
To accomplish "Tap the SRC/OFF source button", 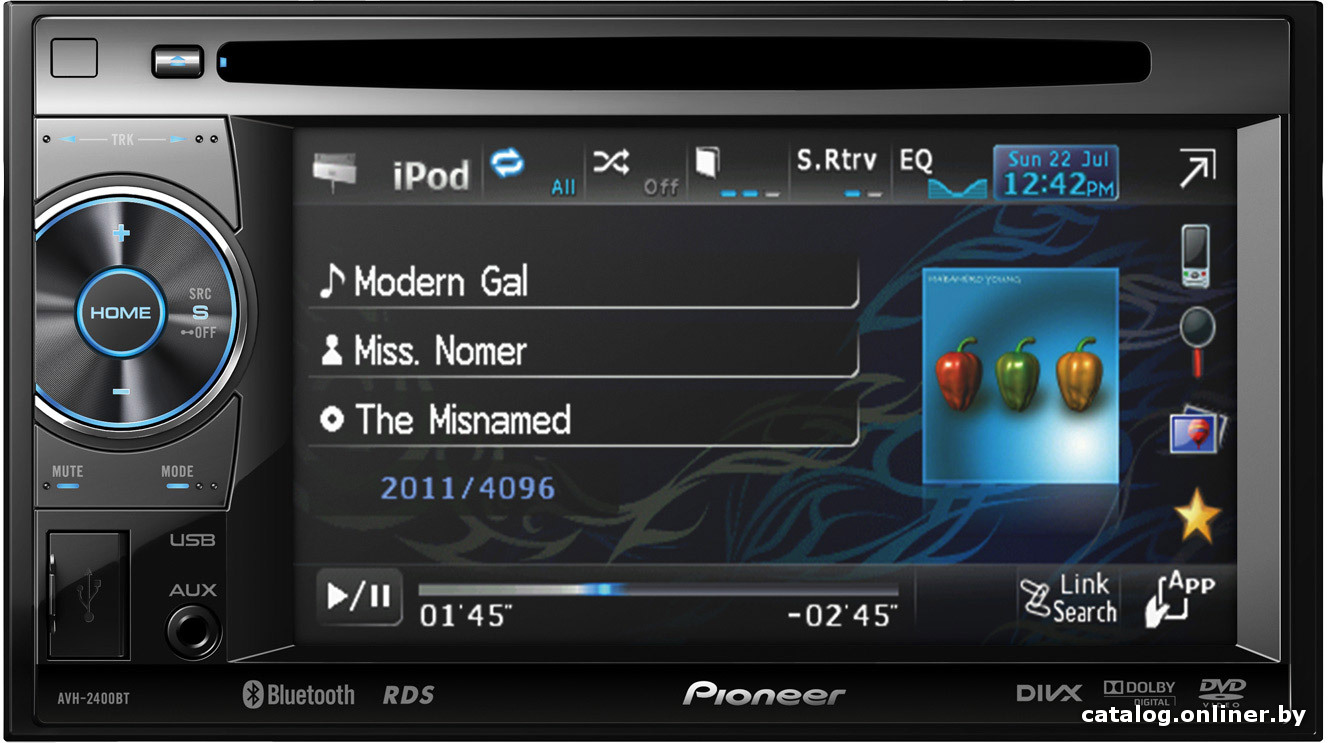I will click(x=201, y=313).
